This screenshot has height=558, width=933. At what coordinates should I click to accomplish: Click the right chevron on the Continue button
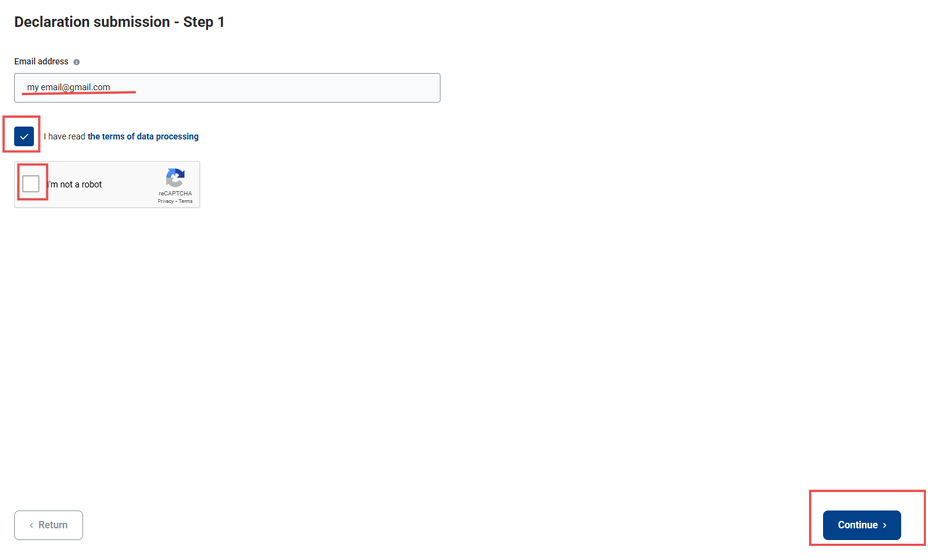[x=885, y=525]
